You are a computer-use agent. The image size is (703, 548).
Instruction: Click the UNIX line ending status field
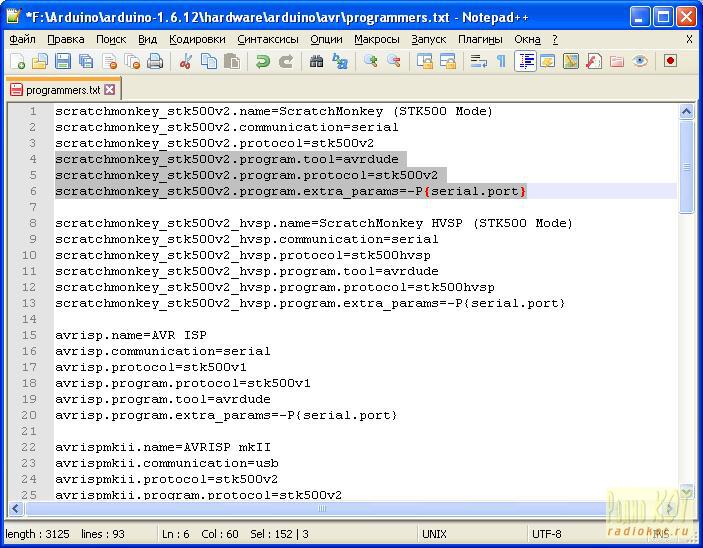coord(434,534)
